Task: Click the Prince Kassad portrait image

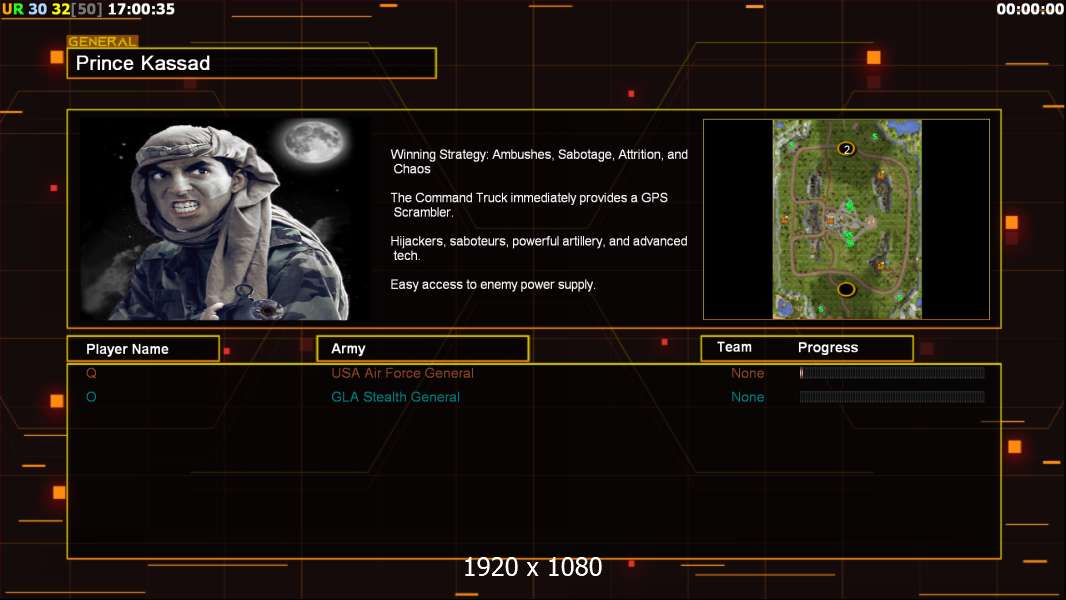Action: [225, 218]
